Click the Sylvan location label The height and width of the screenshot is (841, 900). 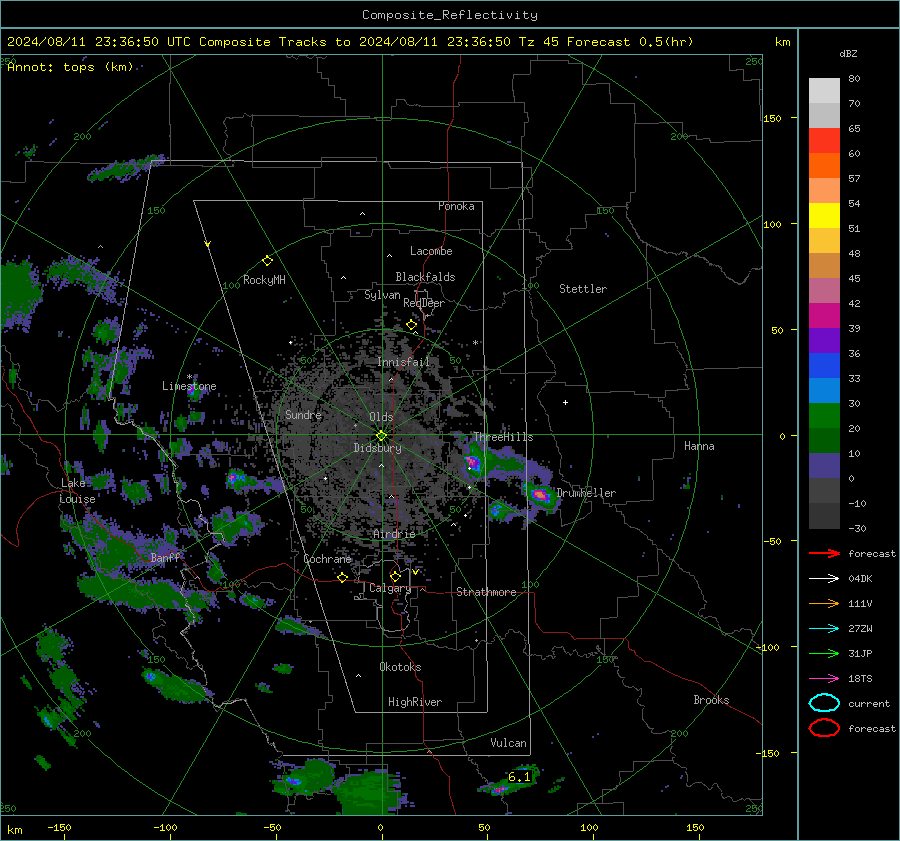tap(382, 296)
